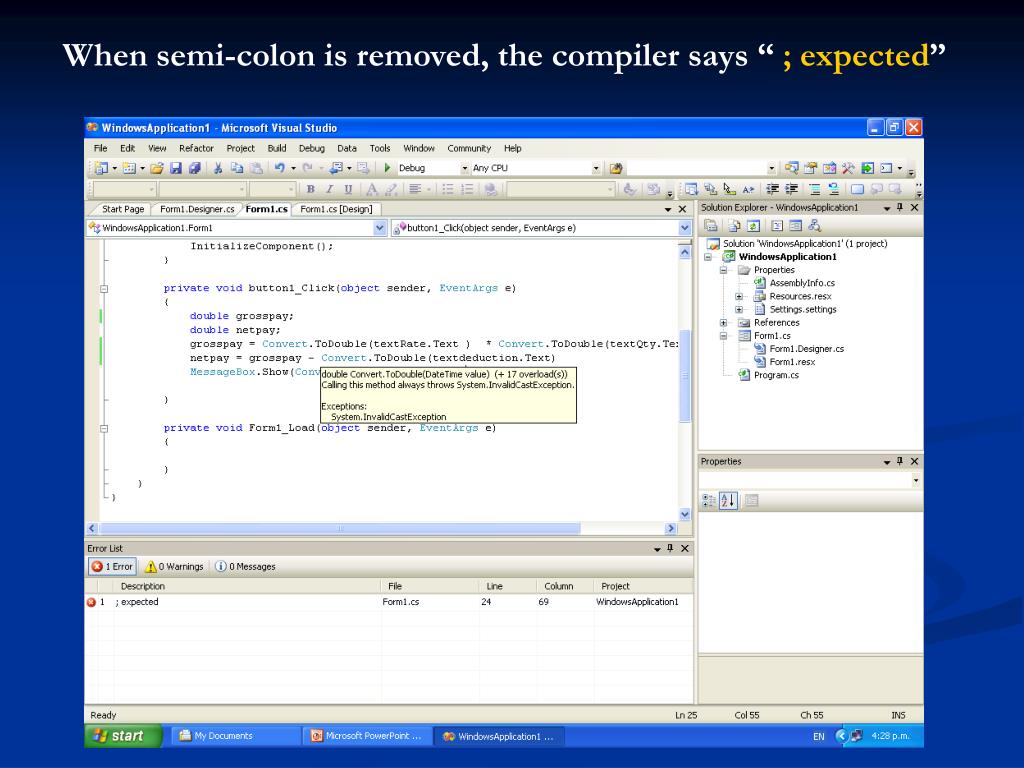The width and height of the screenshot is (1024, 768).
Task: Click the editor scroll-down arrow
Action: [x=685, y=514]
